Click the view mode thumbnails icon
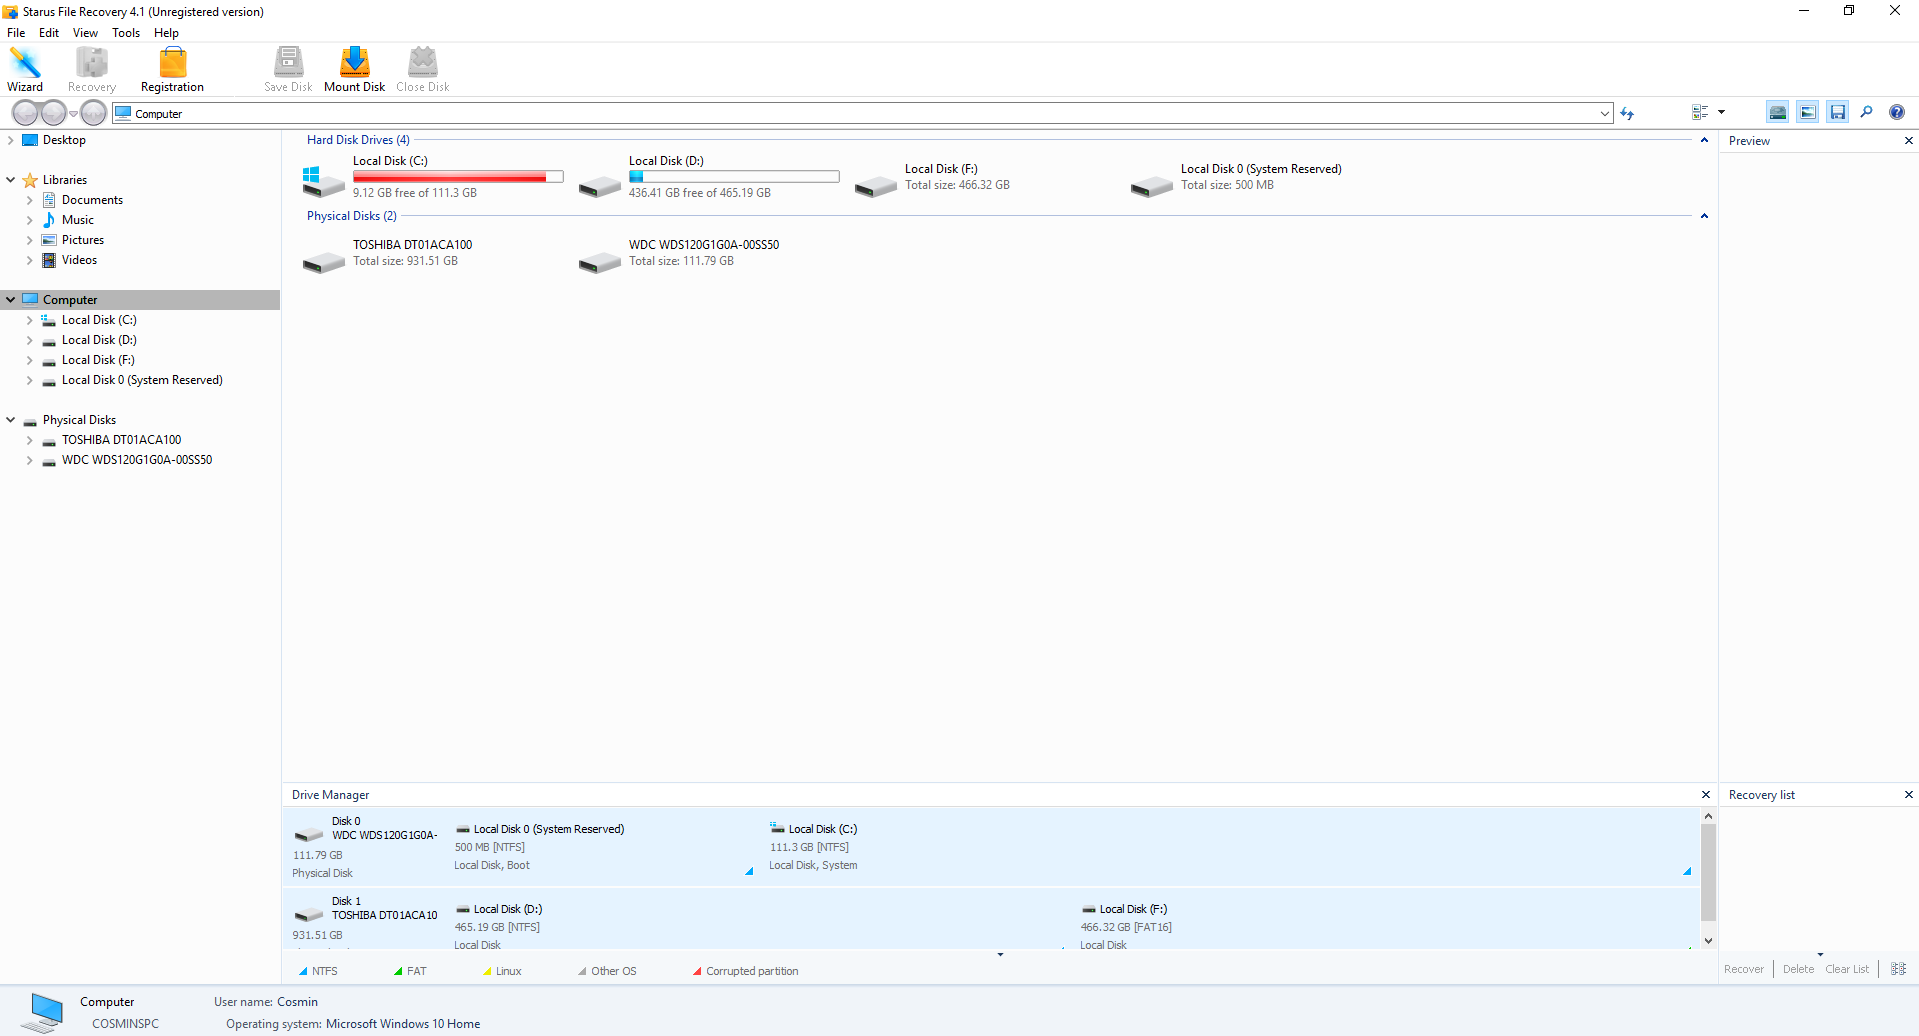The height and width of the screenshot is (1036, 1919). point(1700,112)
